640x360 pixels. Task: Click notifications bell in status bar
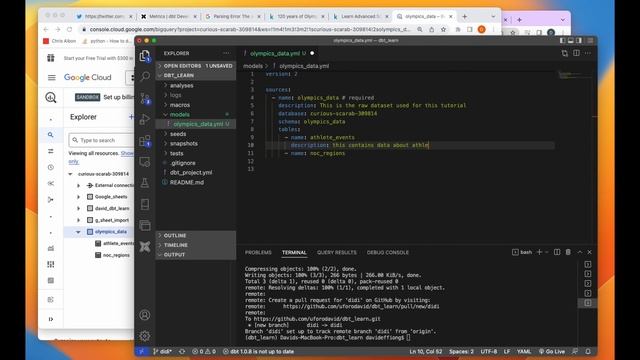(x=588, y=351)
